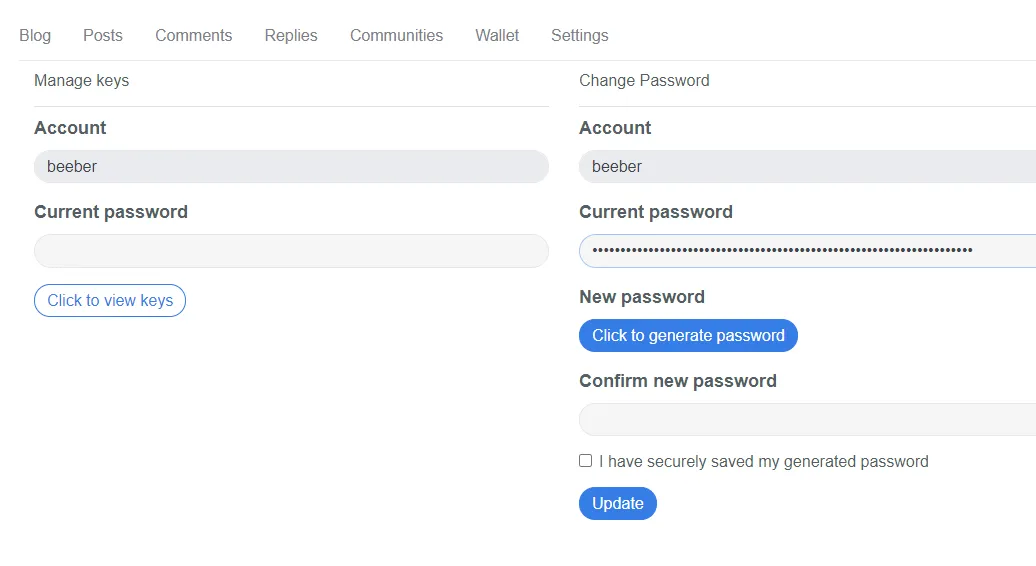Click the 'Manage keys' section heading
The image size is (1036, 566).
pos(82,81)
